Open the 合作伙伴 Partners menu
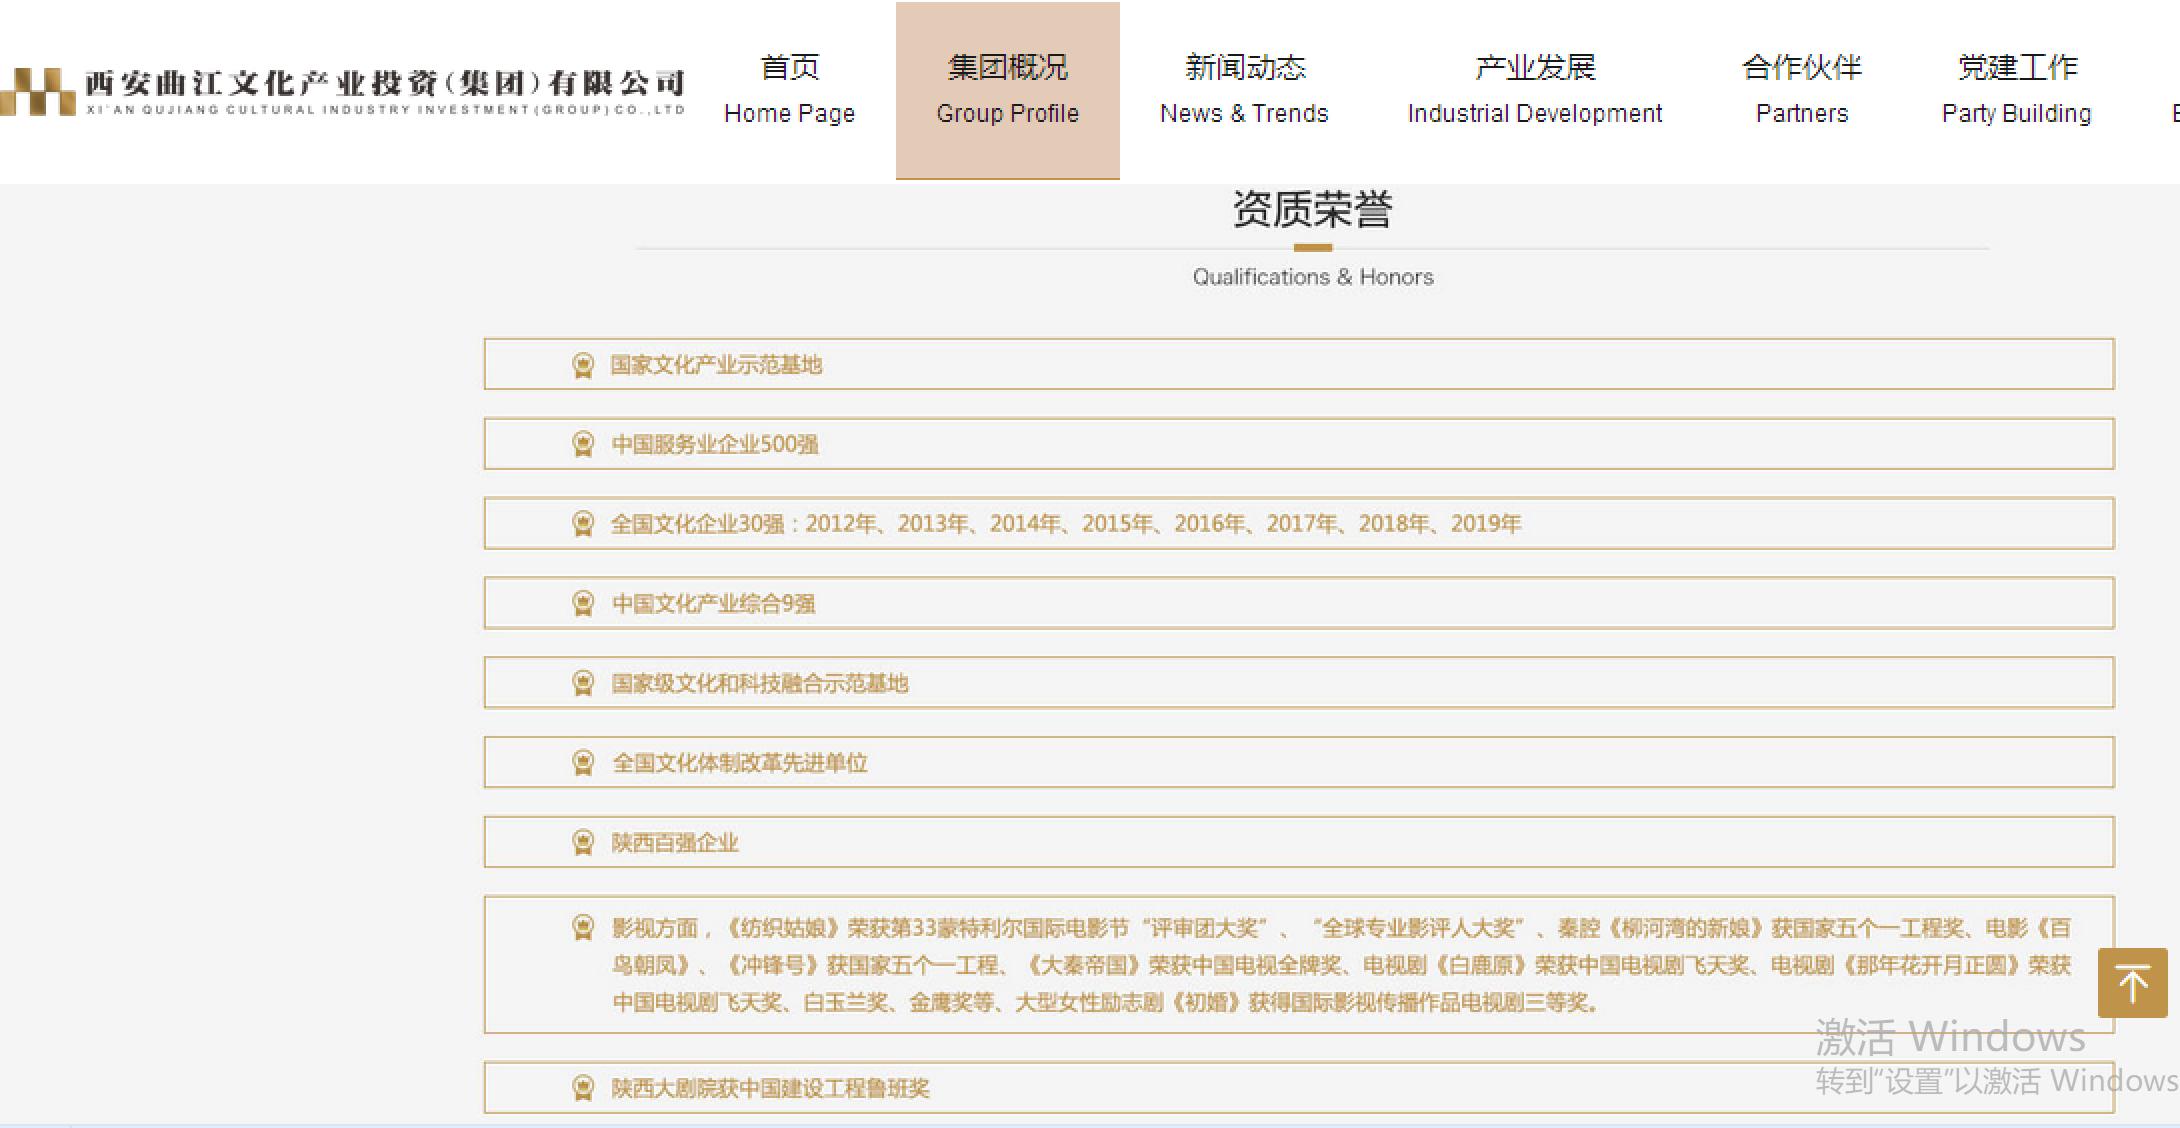 (1801, 90)
